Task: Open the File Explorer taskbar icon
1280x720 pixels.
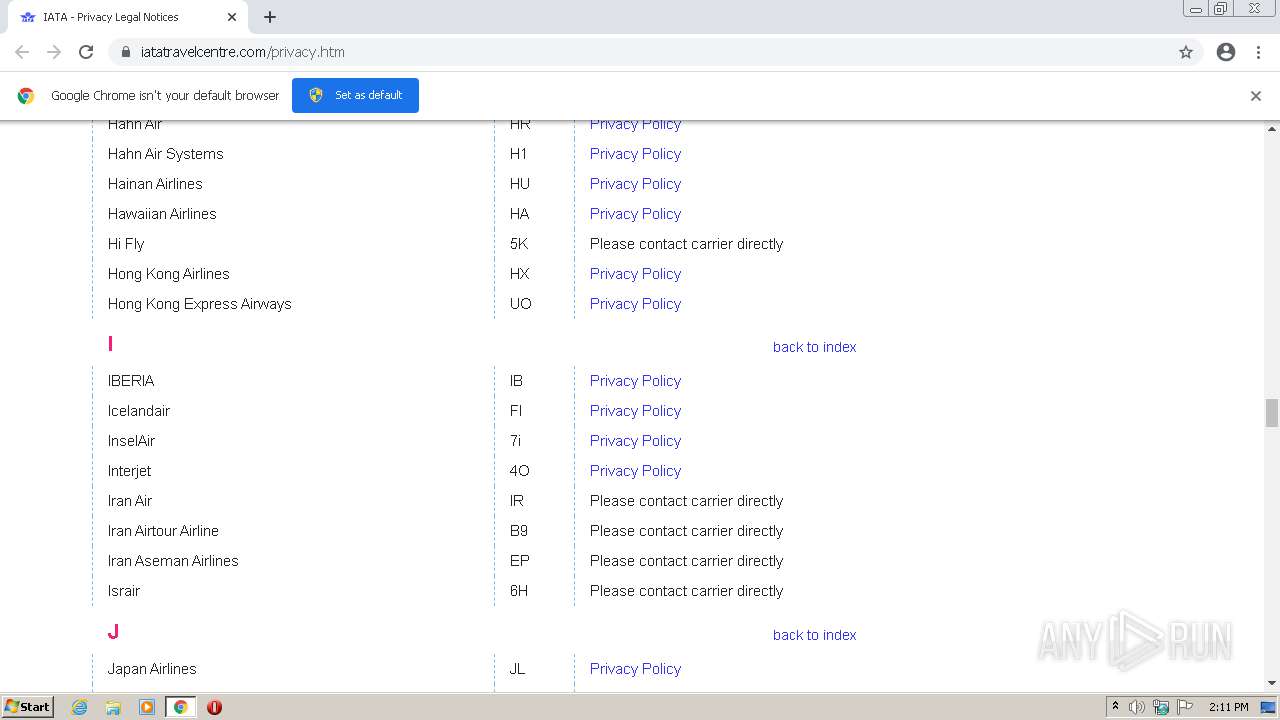Action: pos(113,707)
